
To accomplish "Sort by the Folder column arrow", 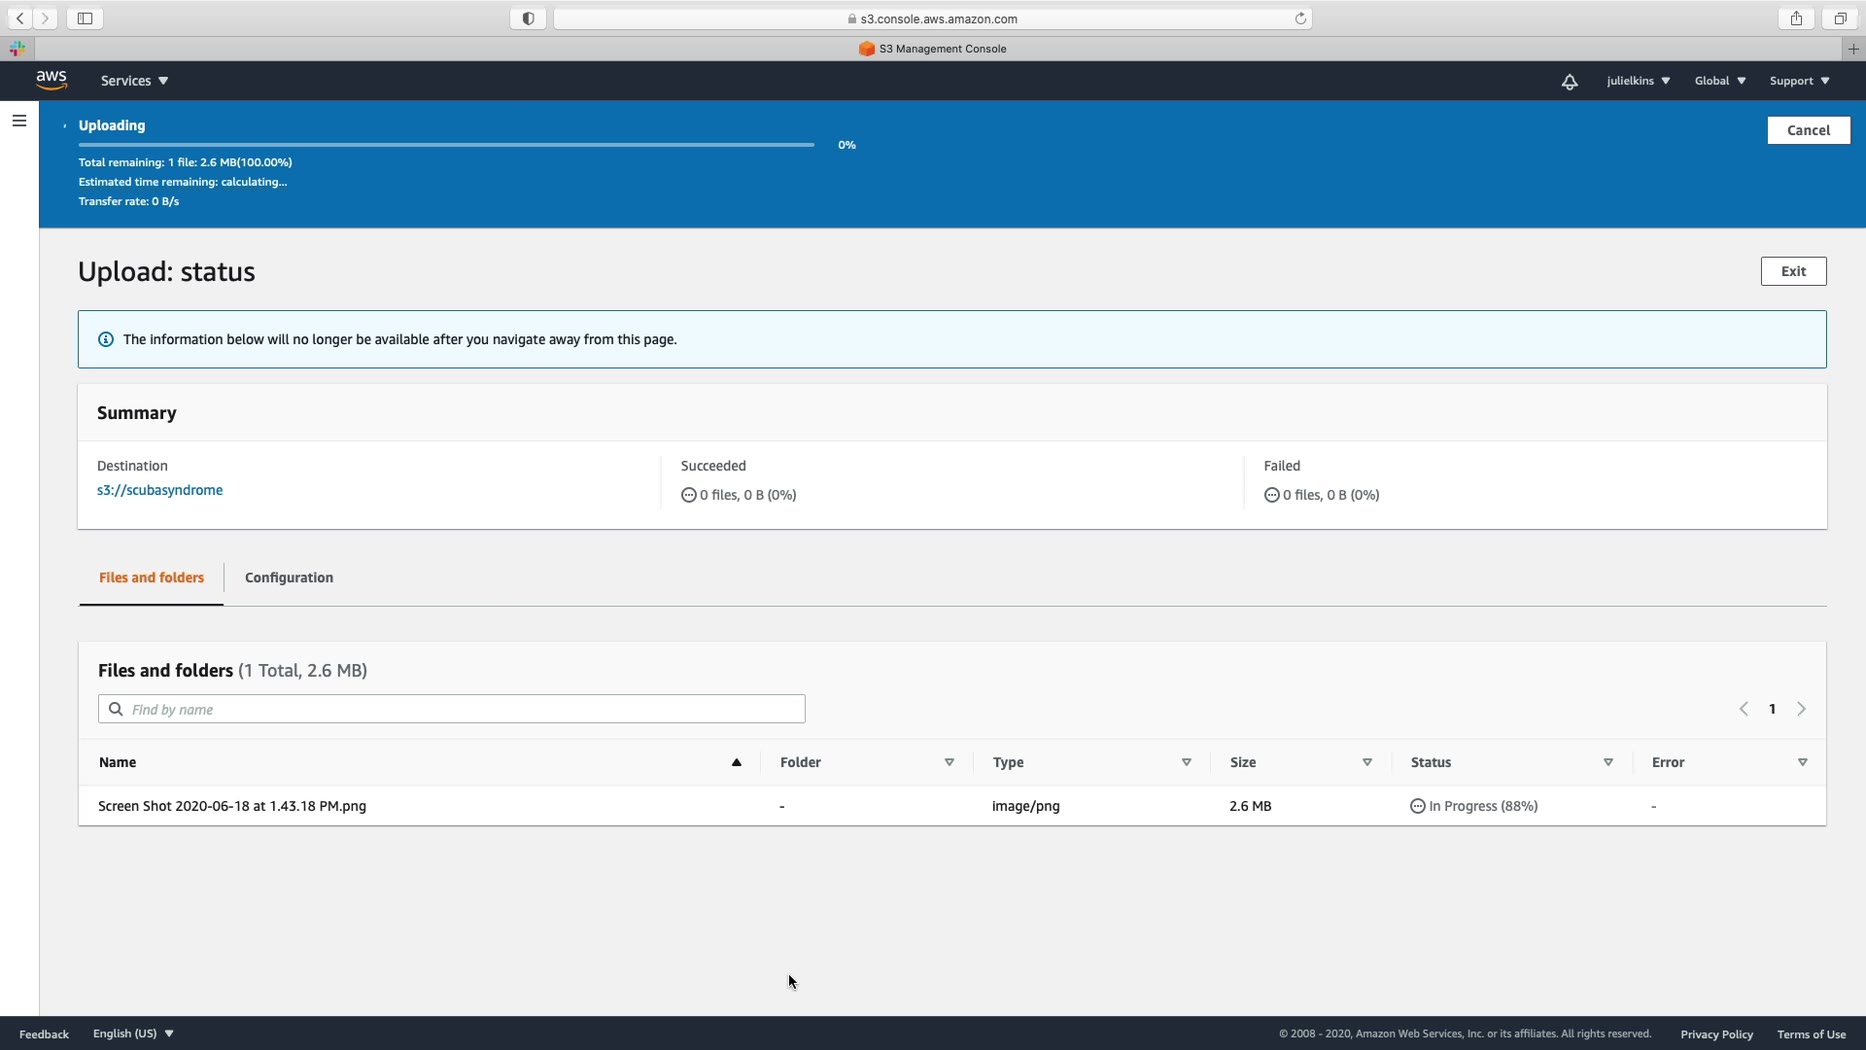I will click(949, 762).
